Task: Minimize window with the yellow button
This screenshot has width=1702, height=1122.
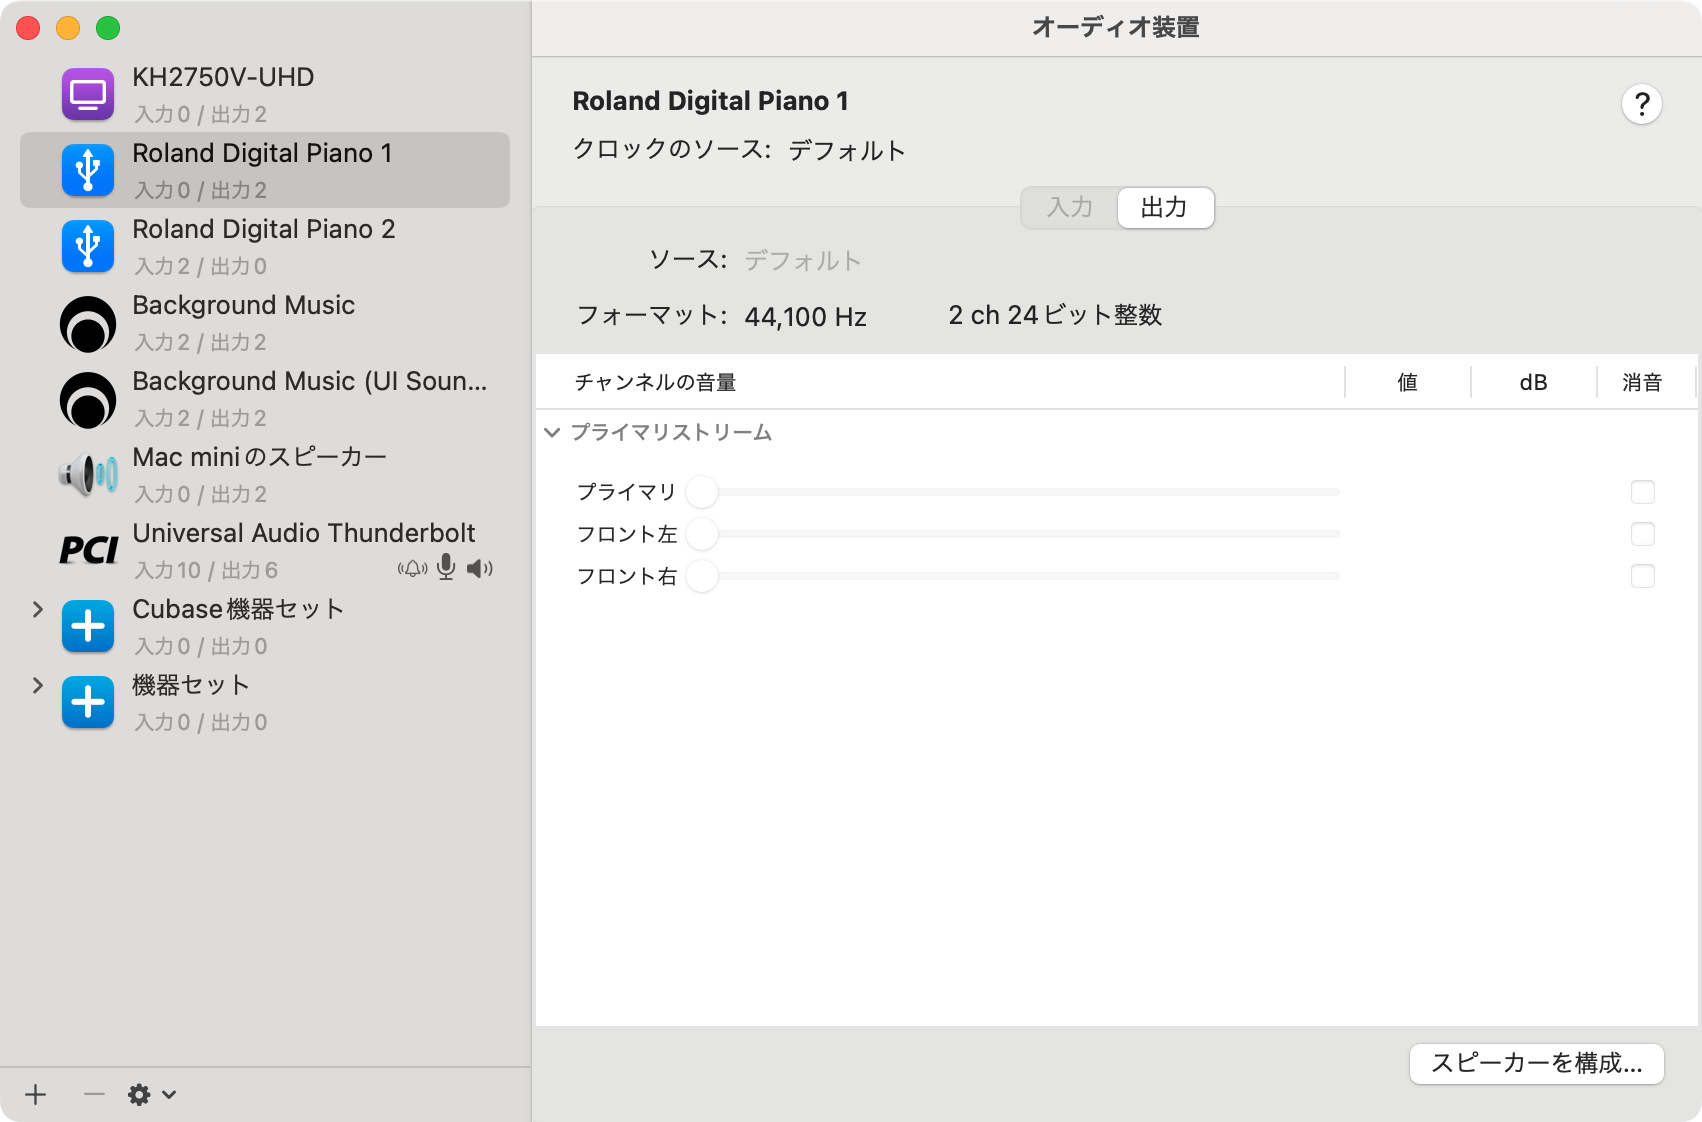Action: click(x=68, y=28)
